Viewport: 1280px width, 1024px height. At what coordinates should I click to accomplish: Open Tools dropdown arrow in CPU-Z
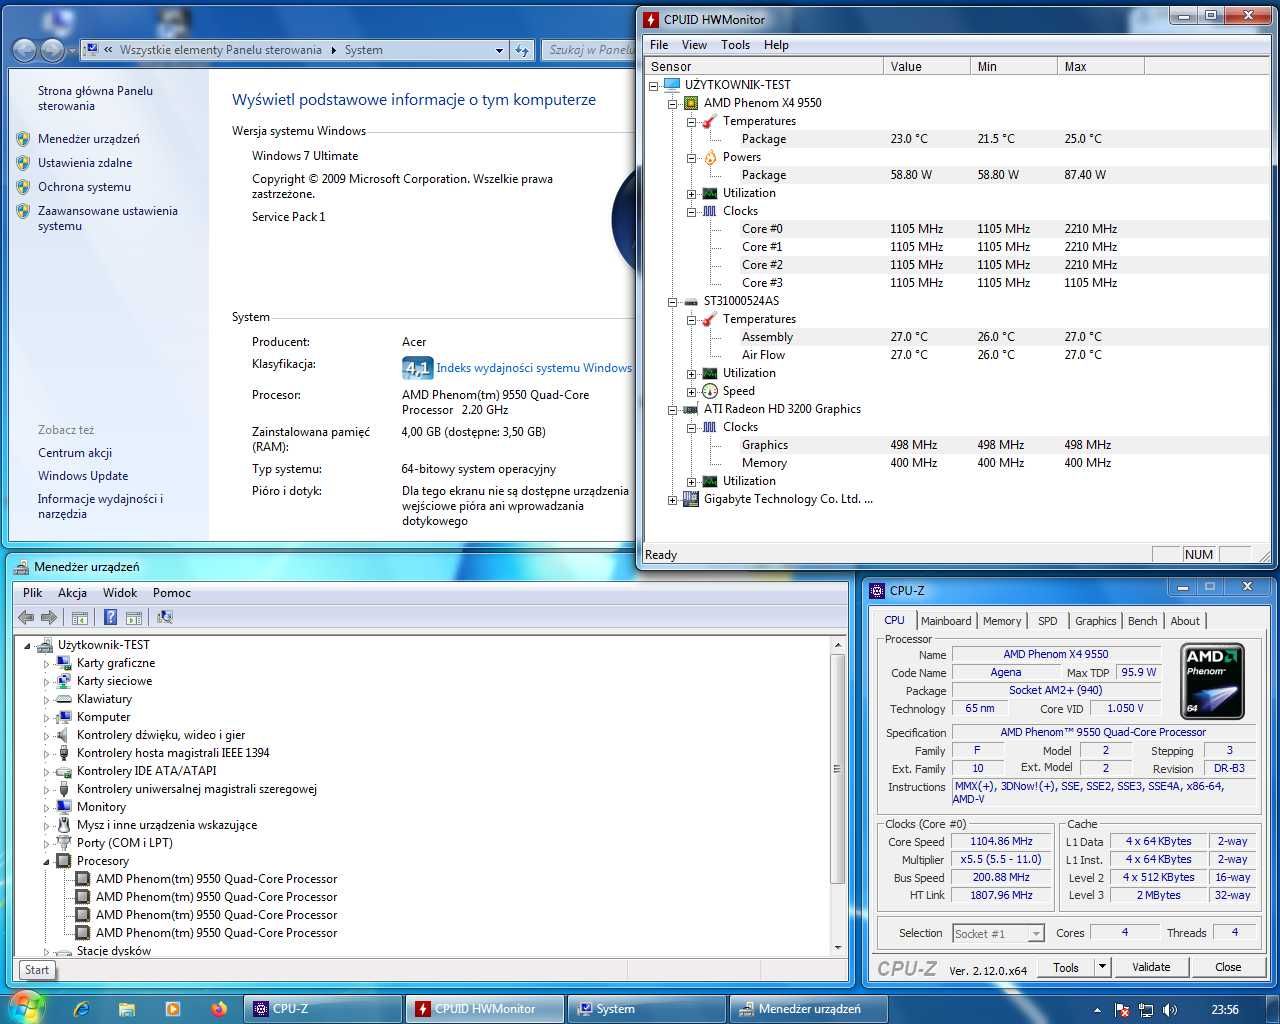click(x=1102, y=967)
